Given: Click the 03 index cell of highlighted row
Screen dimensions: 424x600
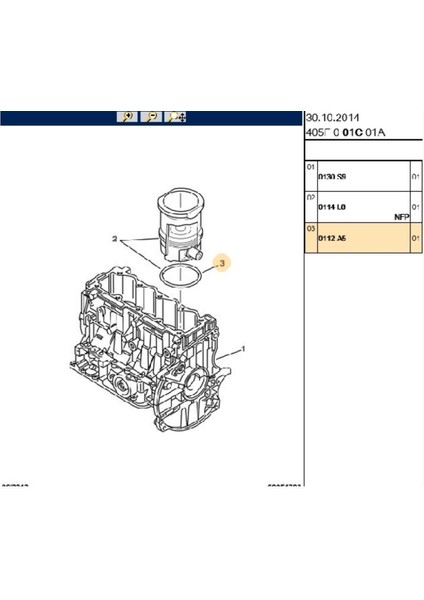Looking at the screenshot, I should coord(311,238).
